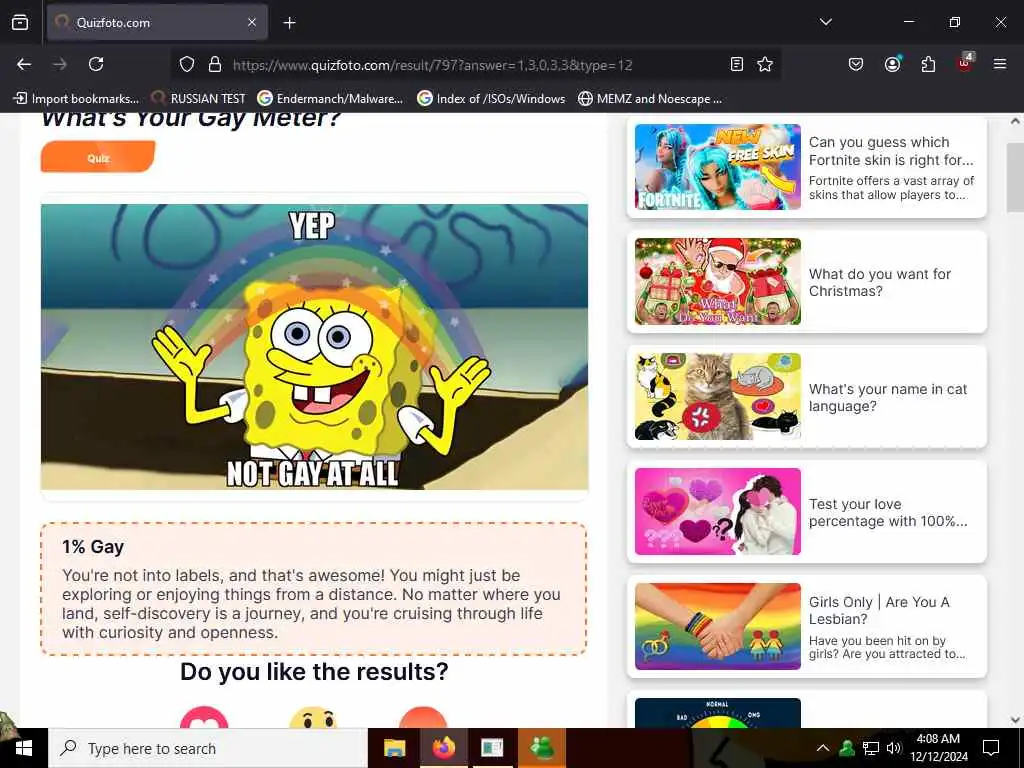
Task: Reload the current page
Action: click(96, 64)
